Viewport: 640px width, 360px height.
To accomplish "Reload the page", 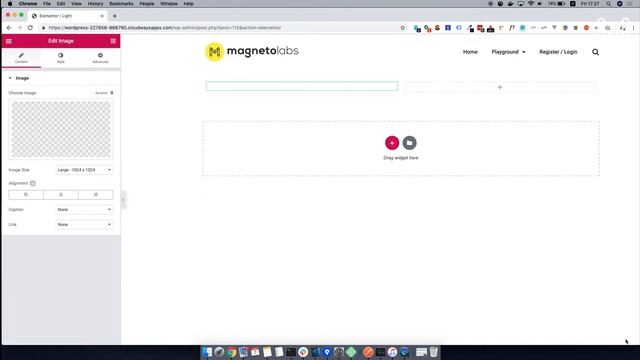I will 30,28.
